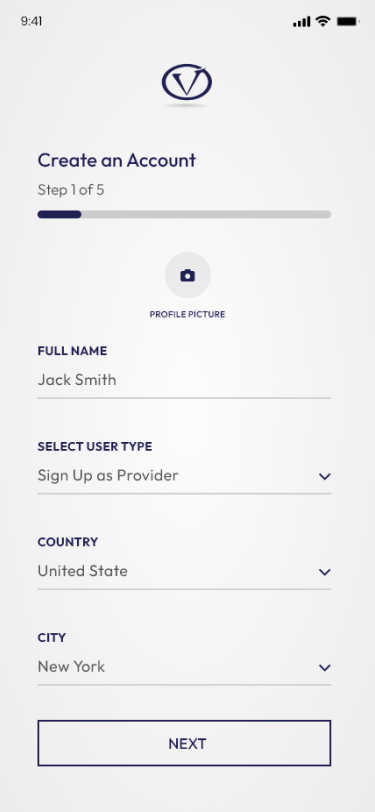Viewport: 375px width, 812px height.
Task: Expand the City chevron arrow
Action: 325,668
